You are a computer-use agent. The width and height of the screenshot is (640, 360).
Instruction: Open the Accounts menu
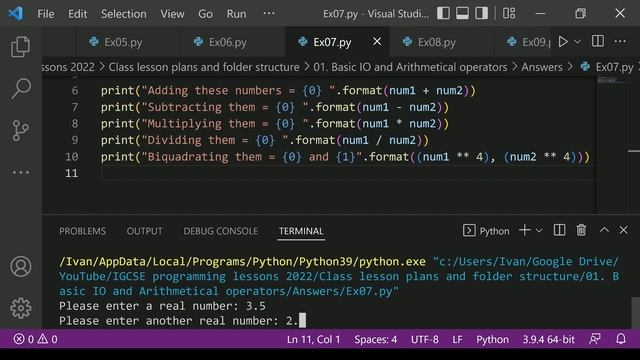tap(20, 267)
